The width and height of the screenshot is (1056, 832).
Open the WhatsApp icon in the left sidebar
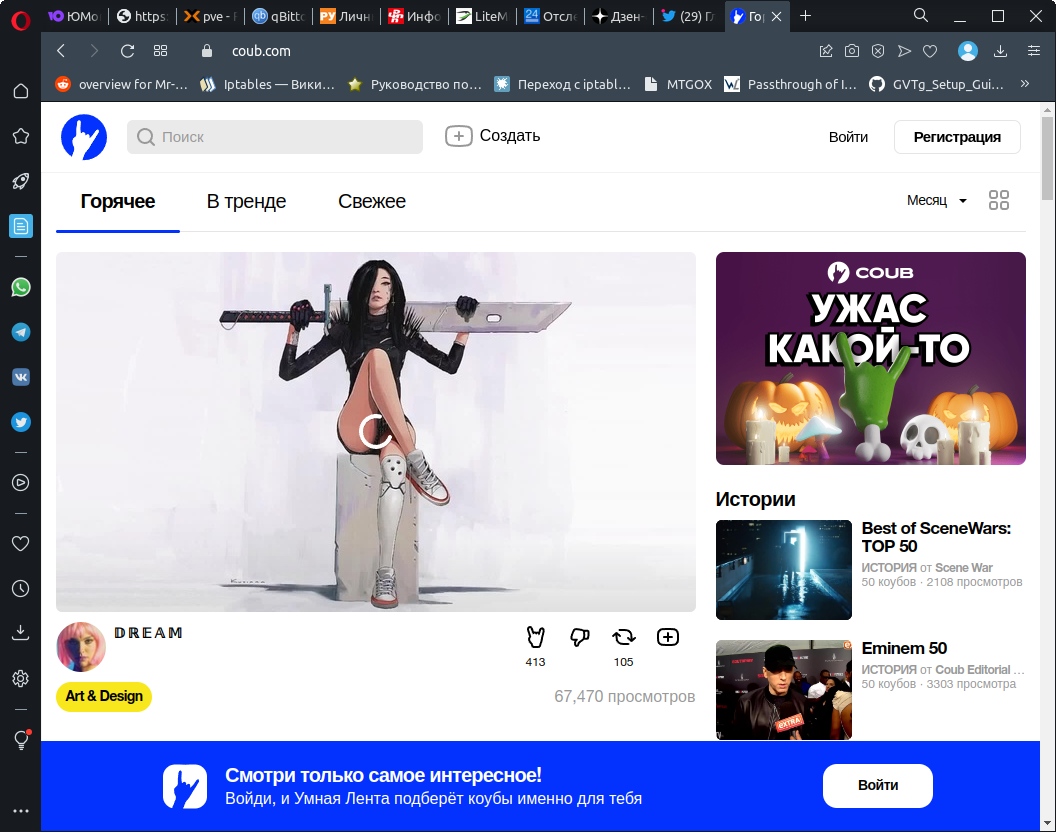20,287
